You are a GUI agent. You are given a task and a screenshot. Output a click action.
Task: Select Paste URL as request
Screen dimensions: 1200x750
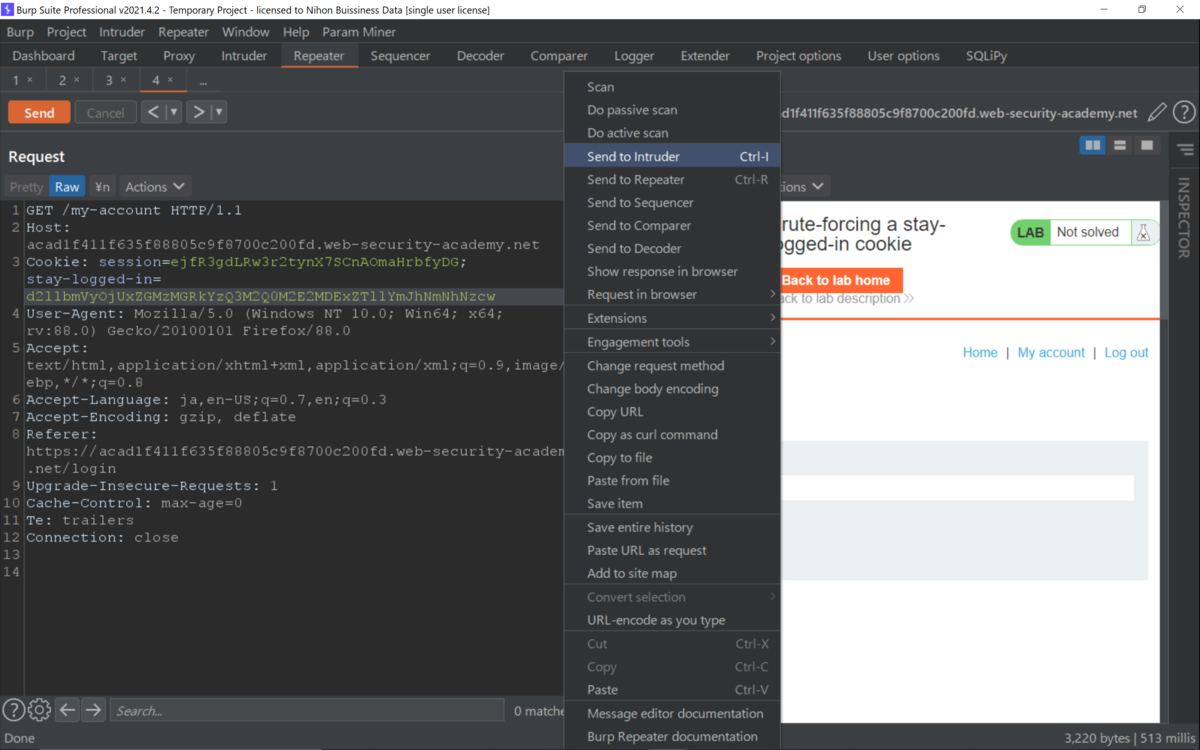[672, 550]
